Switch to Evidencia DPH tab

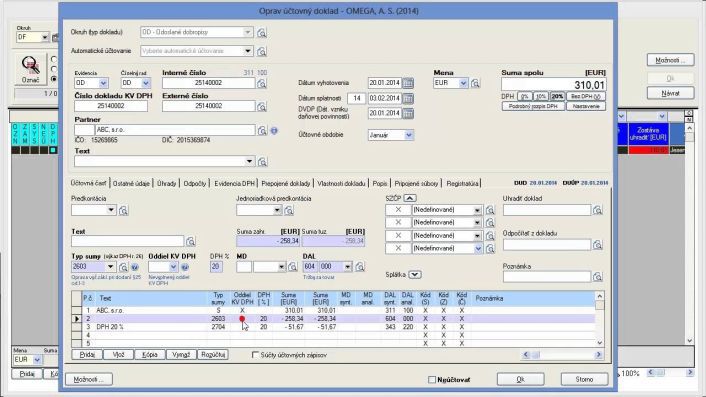click(x=234, y=184)
